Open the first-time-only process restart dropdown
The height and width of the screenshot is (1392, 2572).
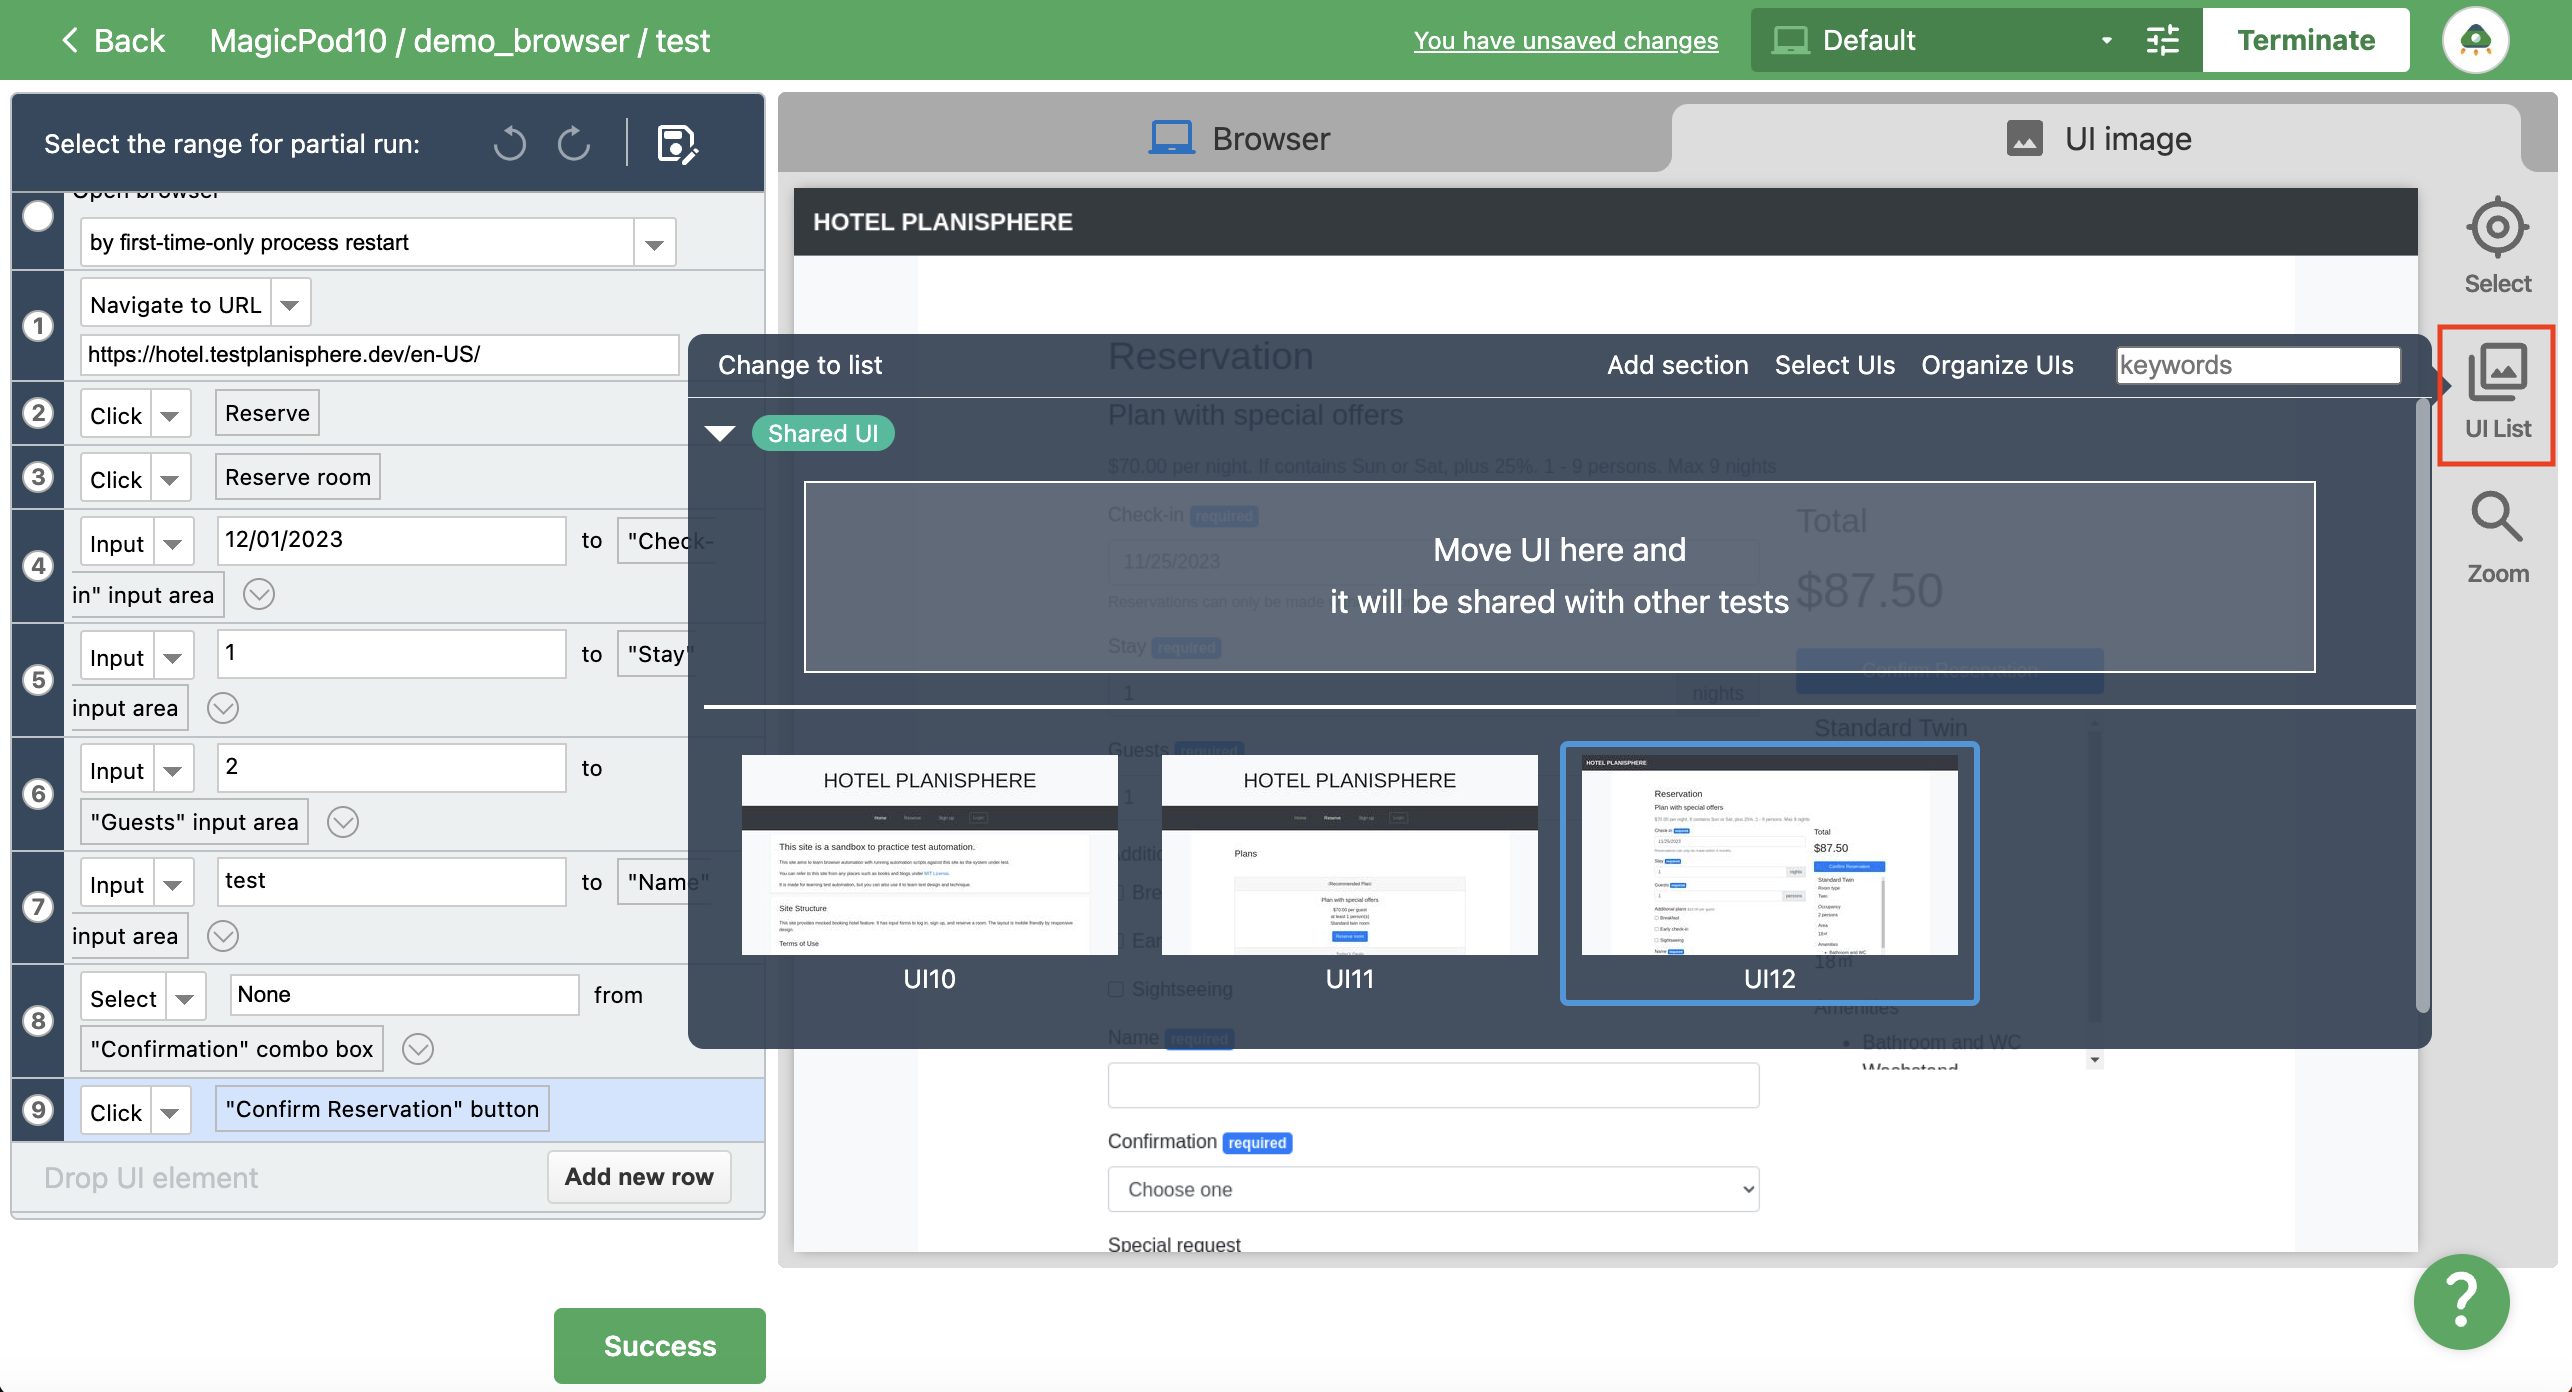coord(654,243)
